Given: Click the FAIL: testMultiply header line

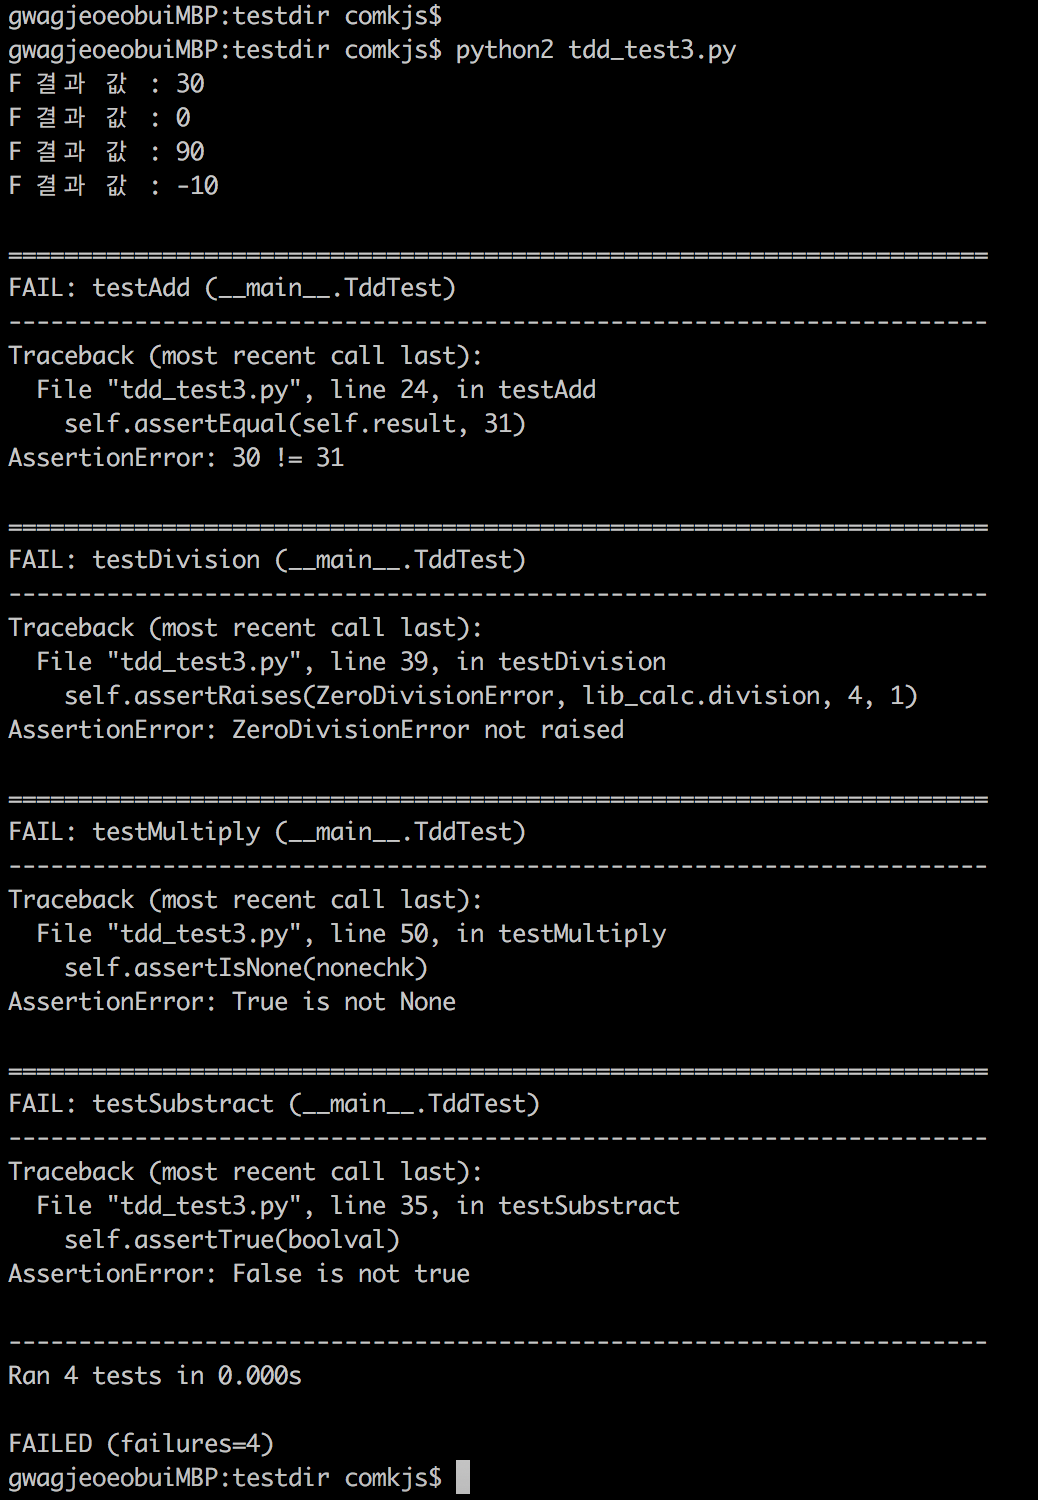Looking at the screenshot, I should click(x=266, y=832).
